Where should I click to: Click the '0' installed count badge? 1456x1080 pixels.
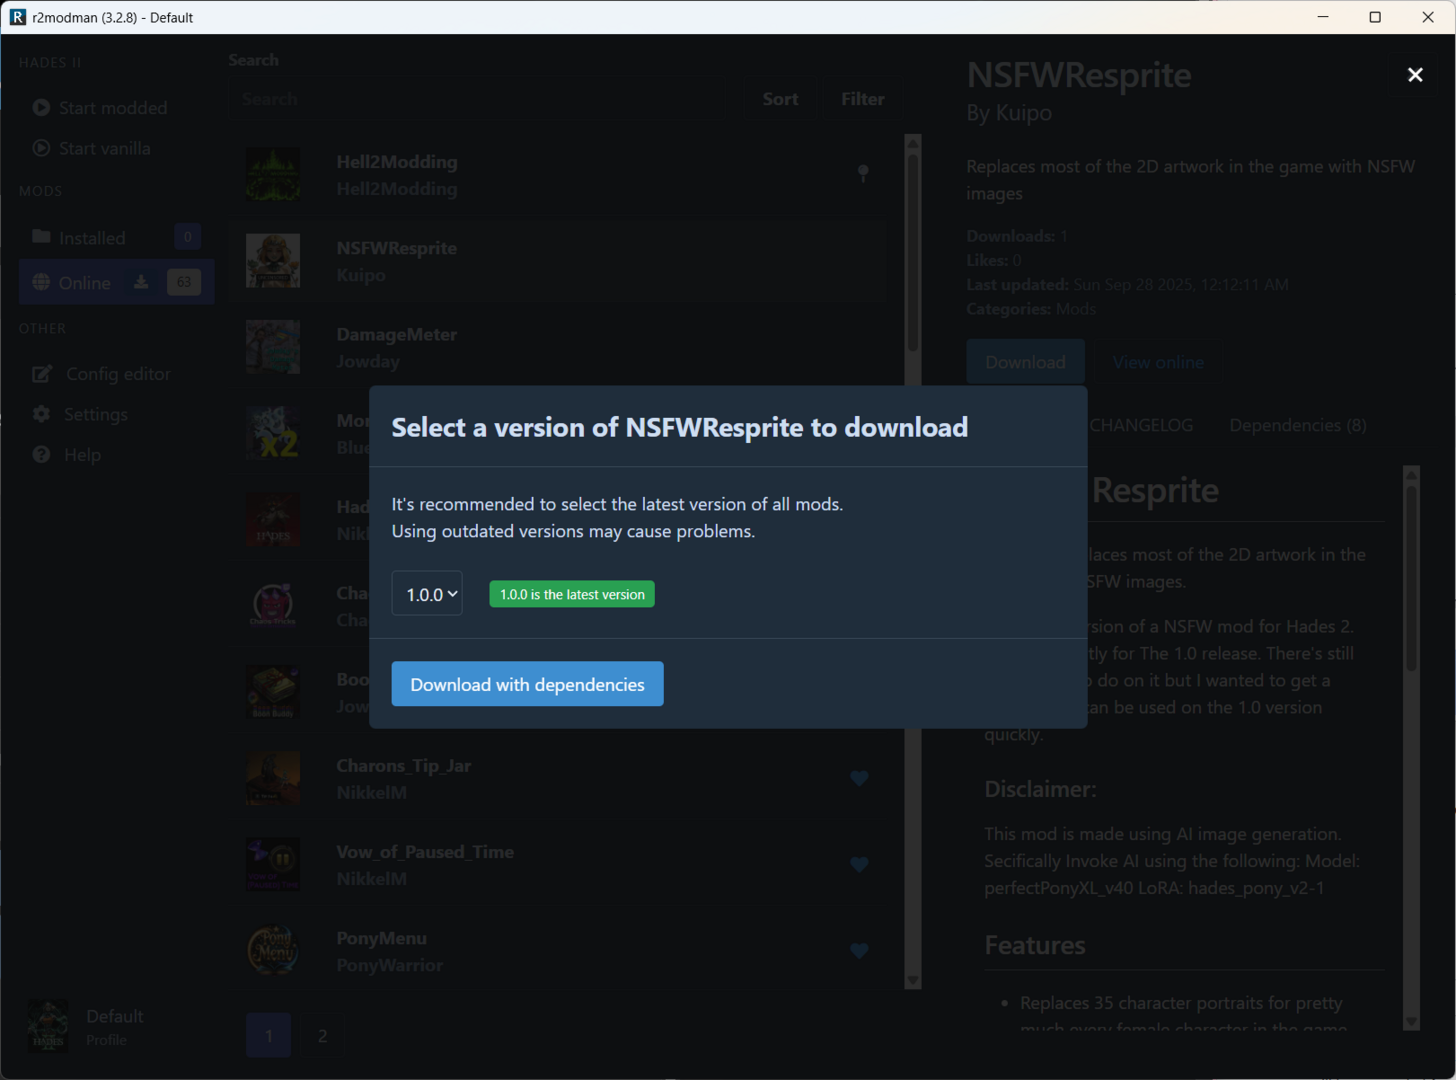coord(187,237)
